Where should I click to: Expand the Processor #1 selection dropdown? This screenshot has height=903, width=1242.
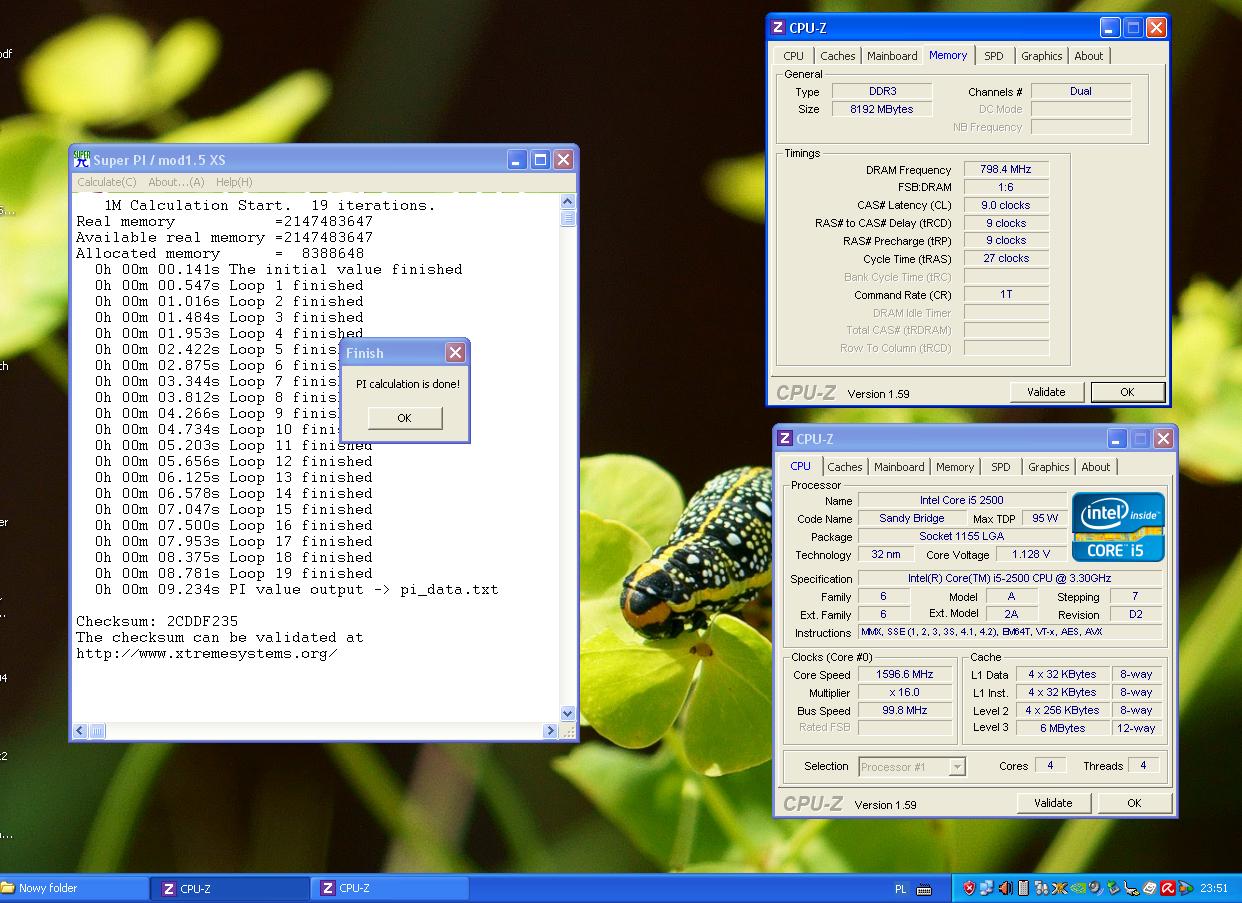coord(957,767)
